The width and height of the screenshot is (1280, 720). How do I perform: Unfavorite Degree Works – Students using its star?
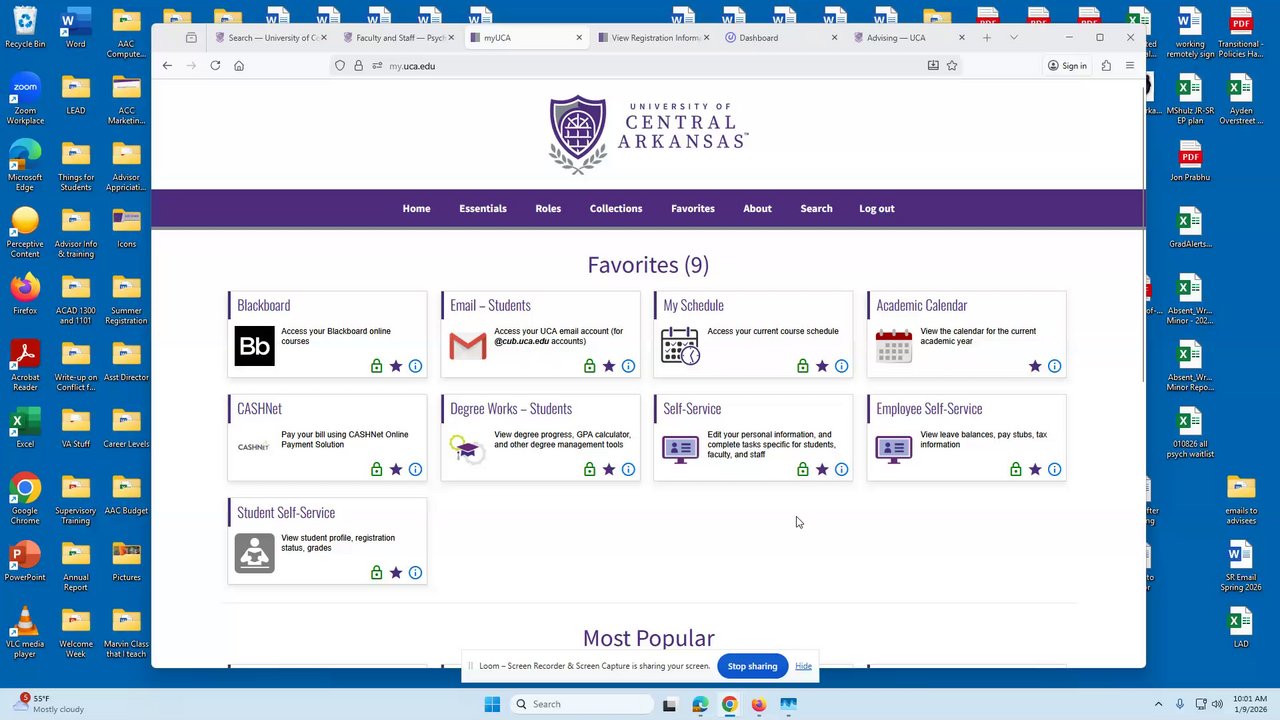click(x=609, y=469)
